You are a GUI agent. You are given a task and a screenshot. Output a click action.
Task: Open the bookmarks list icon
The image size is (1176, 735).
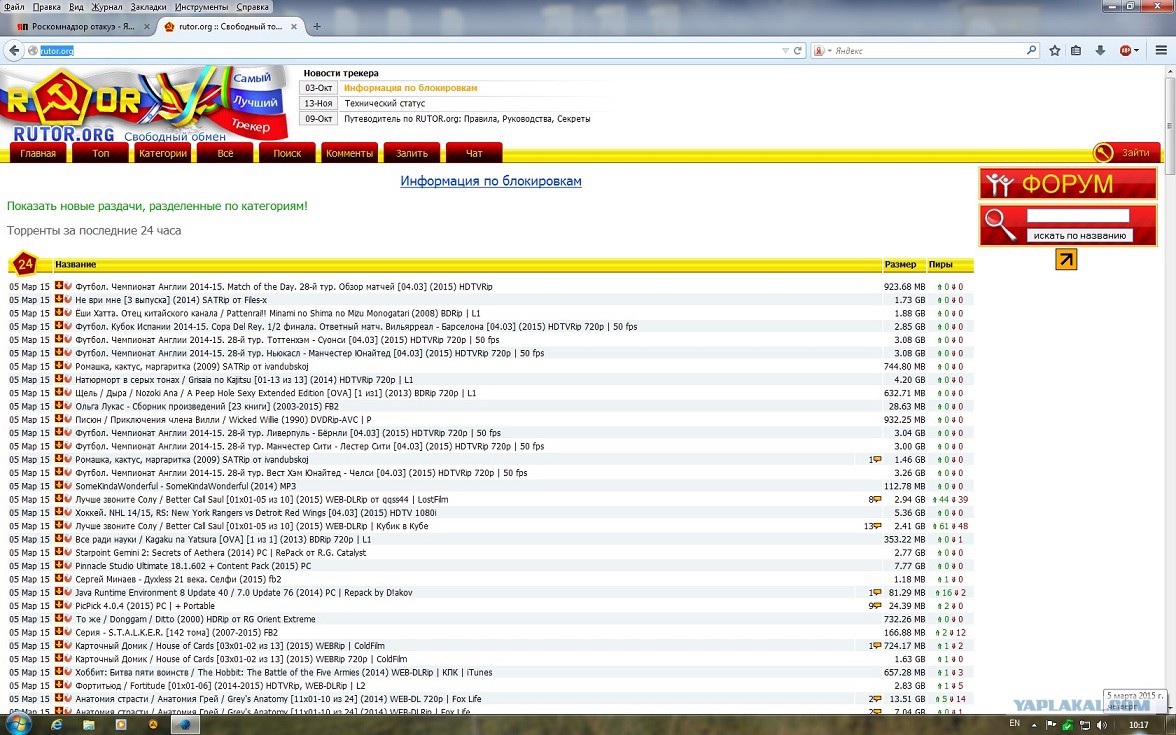tap(1076, 50)
